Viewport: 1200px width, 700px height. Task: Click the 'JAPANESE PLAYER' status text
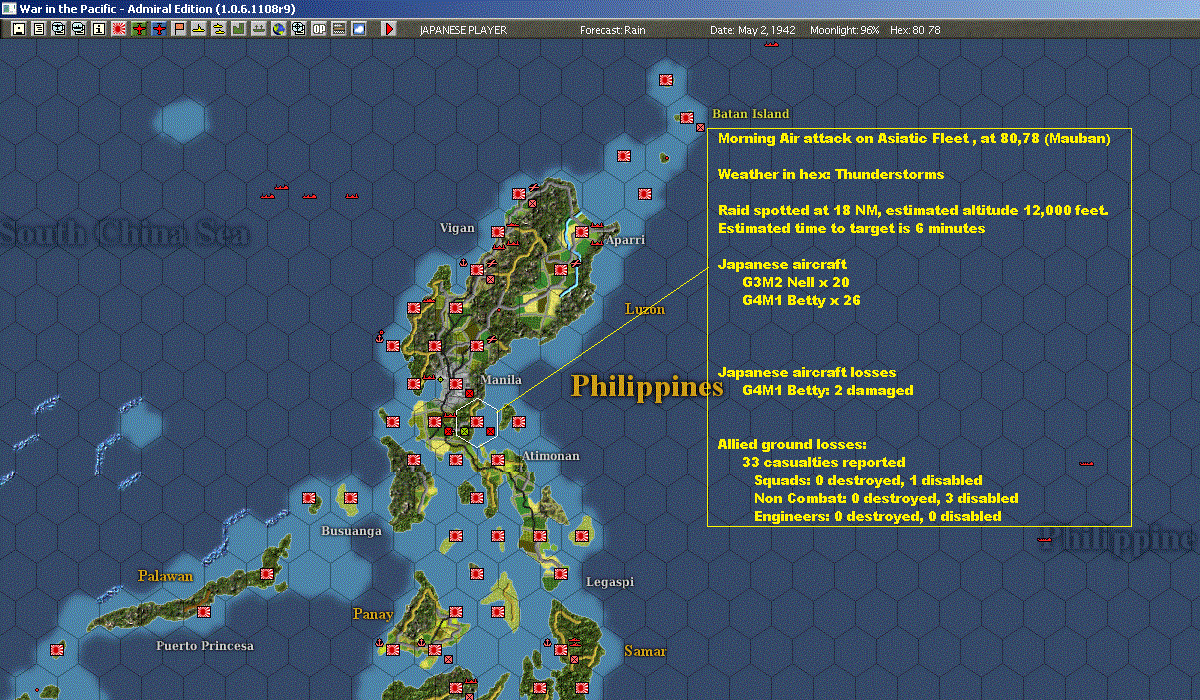coord(463,30)
